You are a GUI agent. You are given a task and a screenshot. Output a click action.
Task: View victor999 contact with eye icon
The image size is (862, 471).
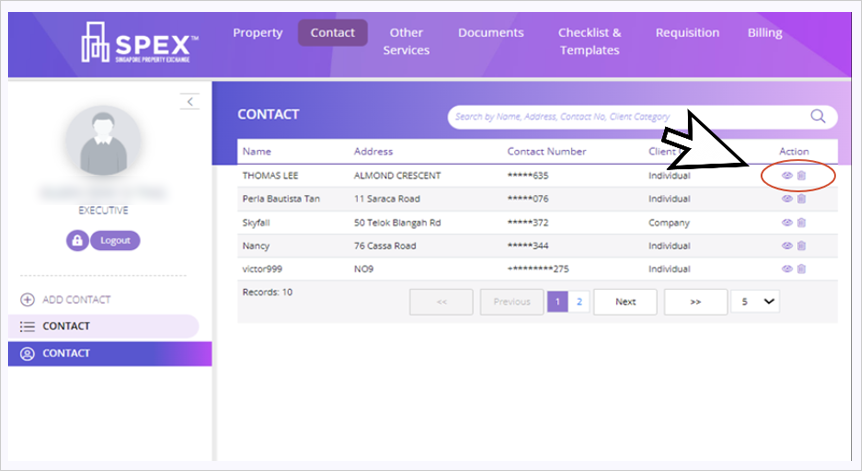click(x=787, y=269)
